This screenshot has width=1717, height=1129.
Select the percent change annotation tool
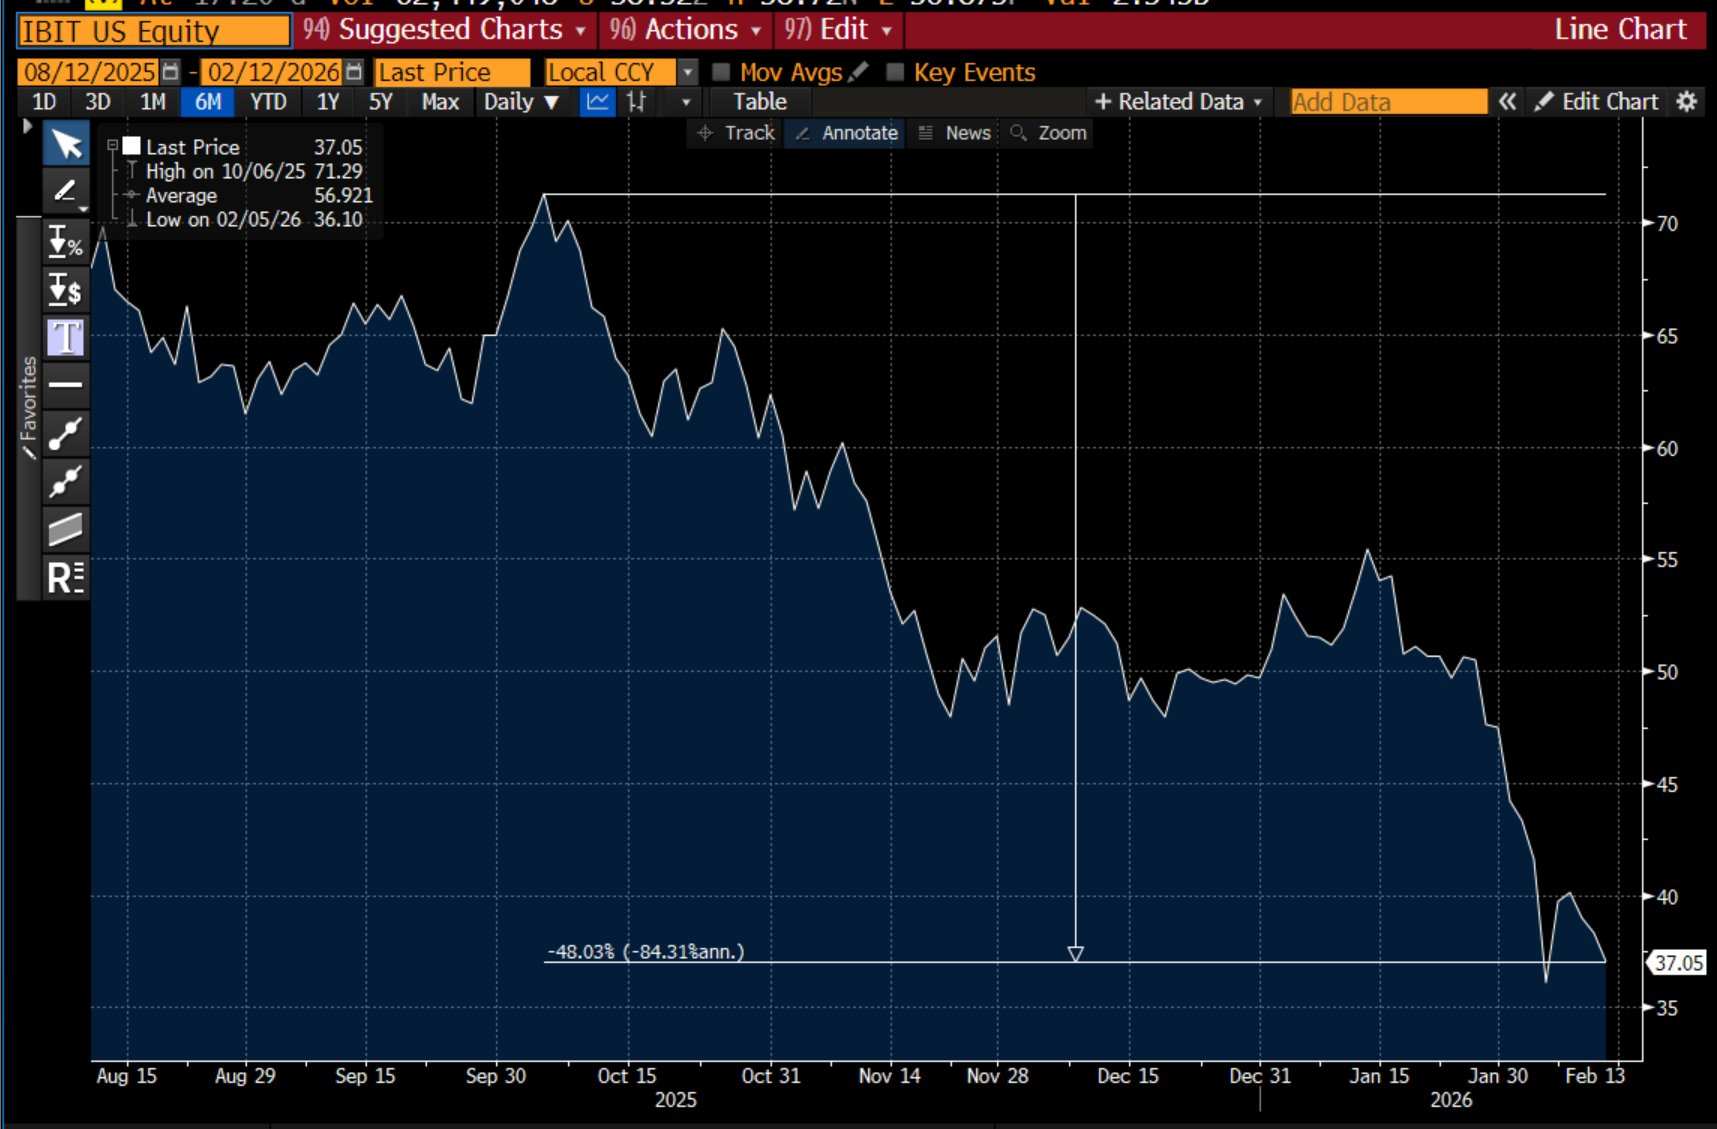pos(66,242)
